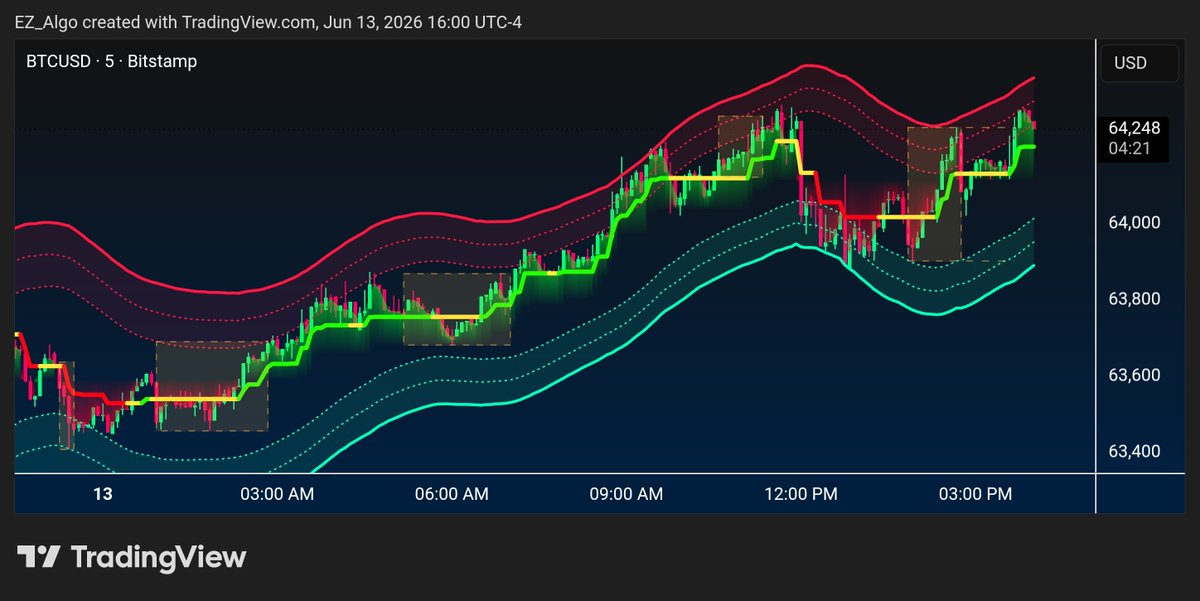Select the current price label 64,248

tap(1134, 128)
